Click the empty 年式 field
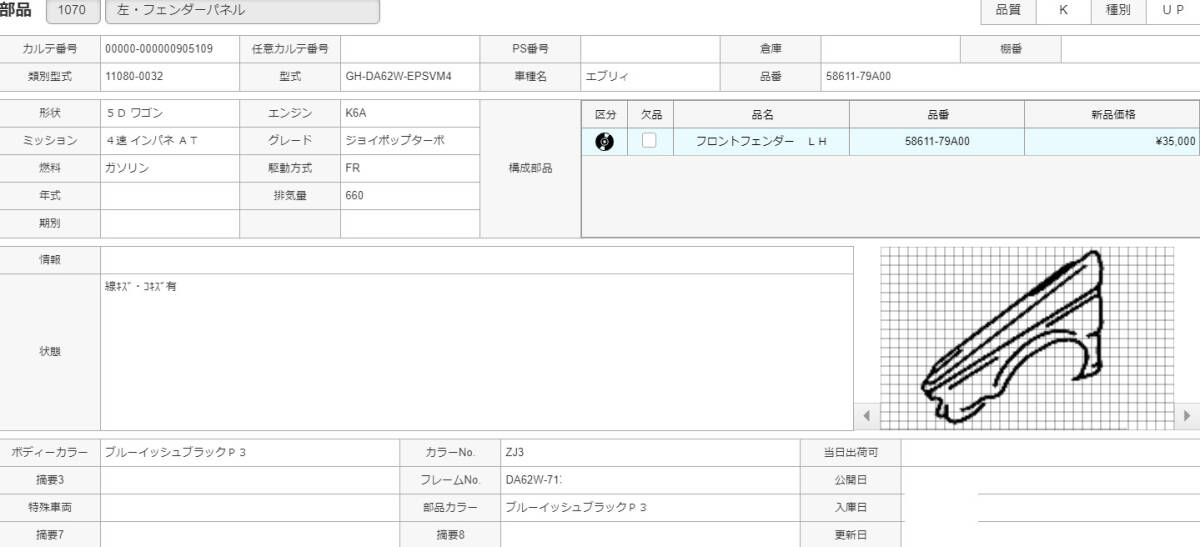This screenshot has height=547, width=1200. (170, 196)
